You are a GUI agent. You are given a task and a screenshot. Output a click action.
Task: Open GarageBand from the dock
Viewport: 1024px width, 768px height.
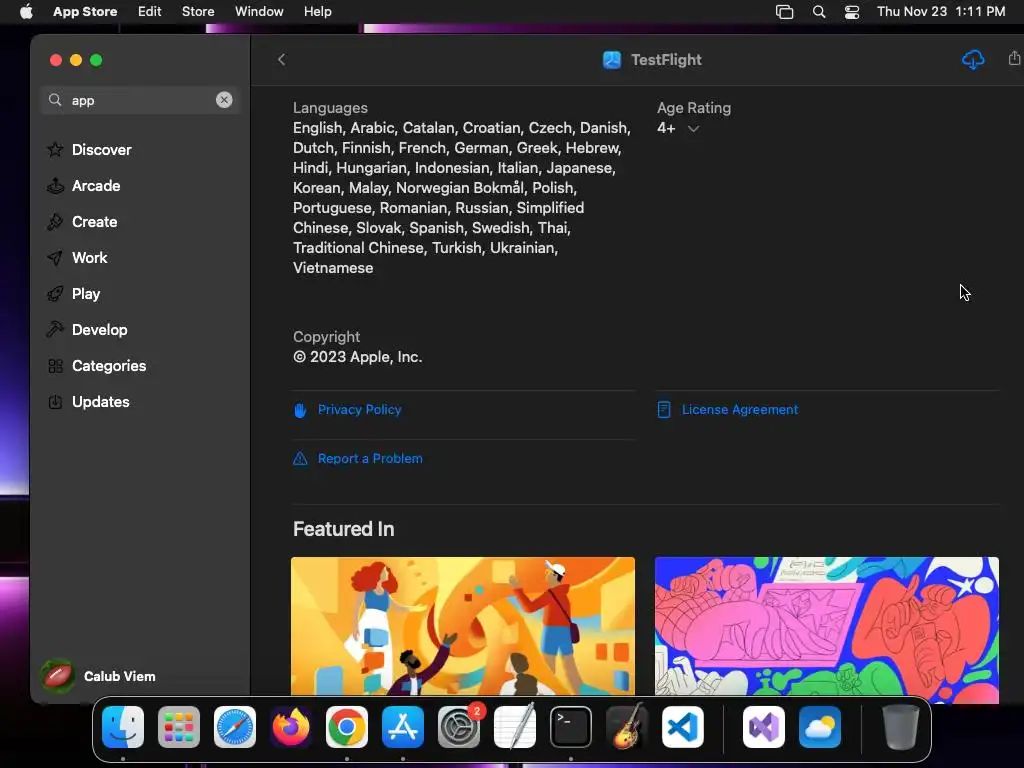[x=627, y=727]
